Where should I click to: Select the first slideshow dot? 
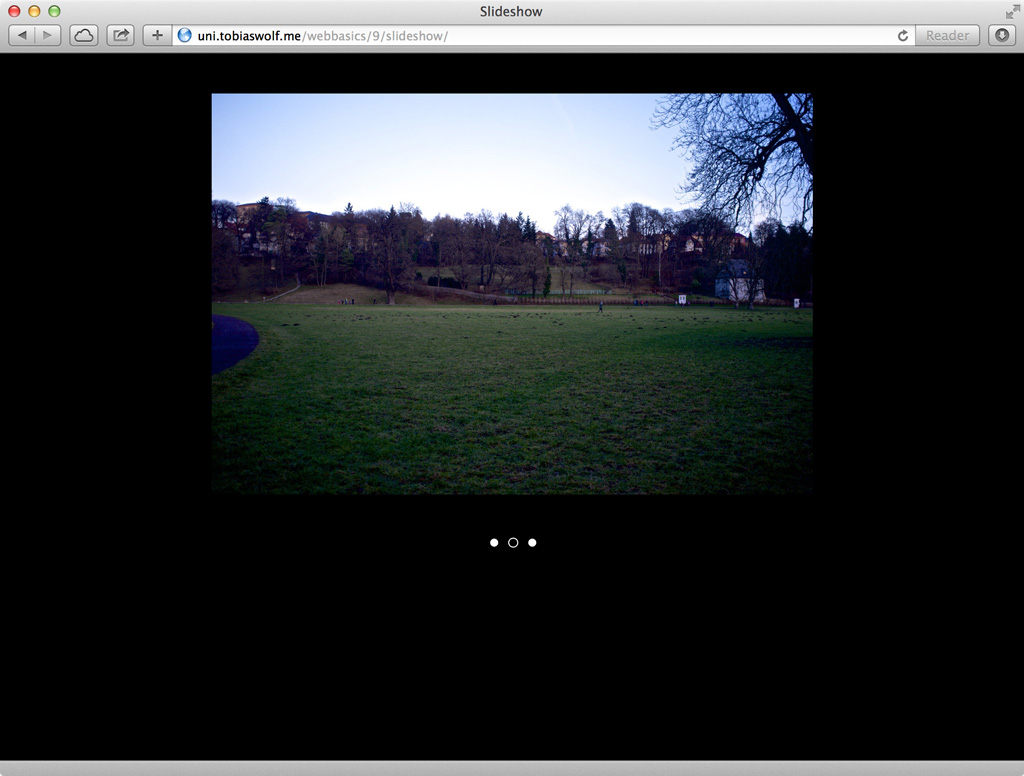pos(494,542)
